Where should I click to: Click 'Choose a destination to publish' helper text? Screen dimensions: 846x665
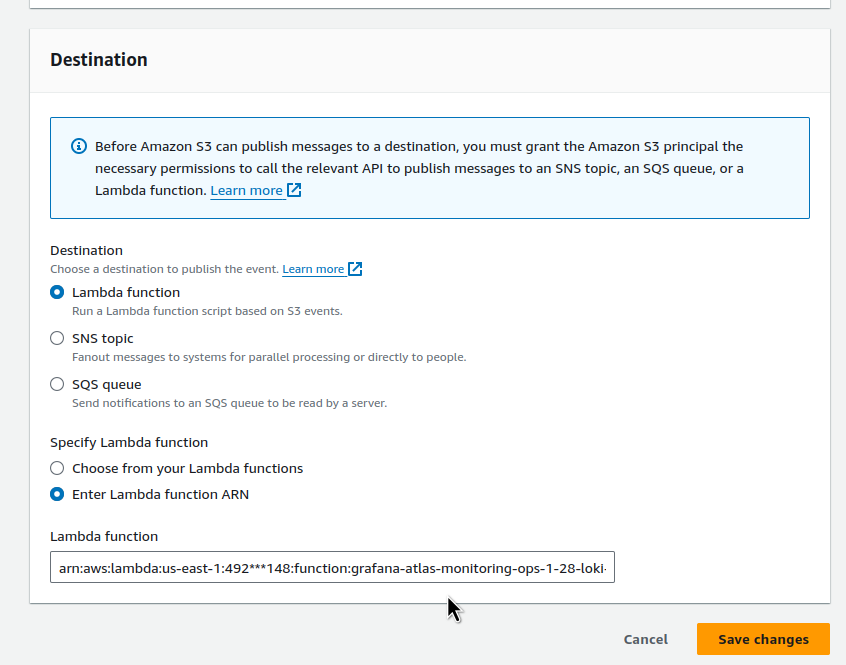pyautogui.click(x=165, y=269)
